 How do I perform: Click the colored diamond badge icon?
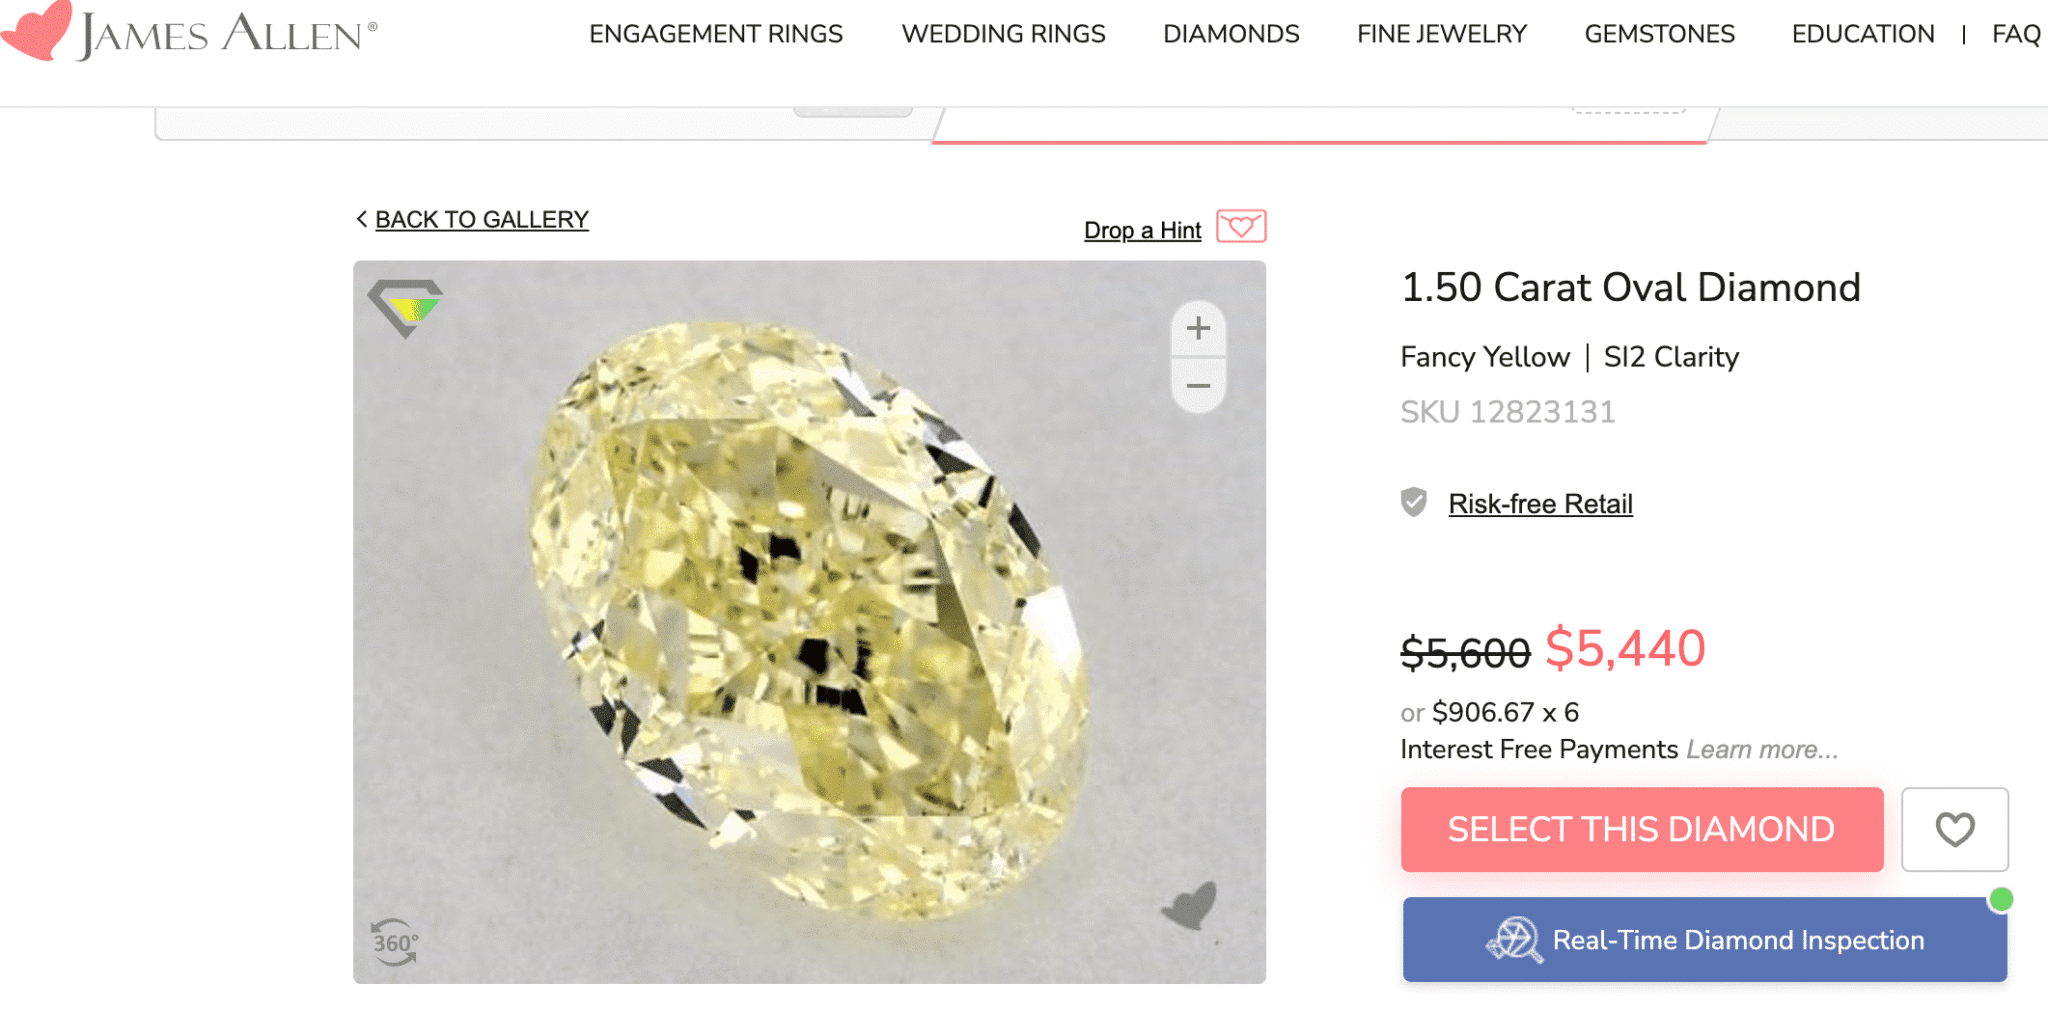[405, 306]
